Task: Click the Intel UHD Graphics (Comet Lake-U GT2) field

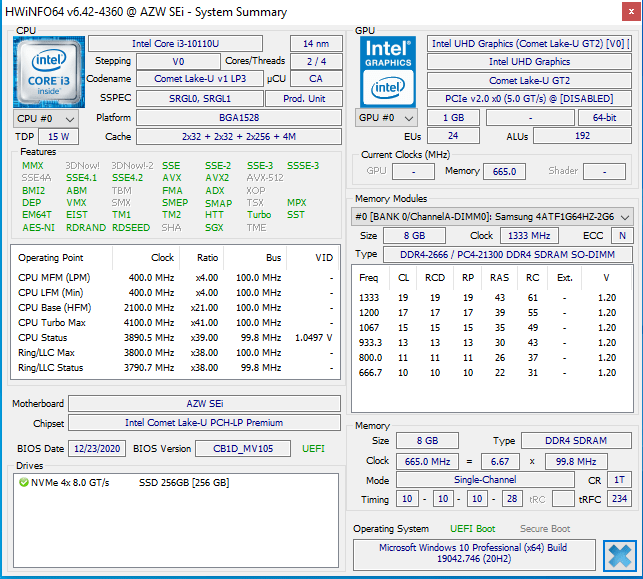Action: tap(529, 43)
